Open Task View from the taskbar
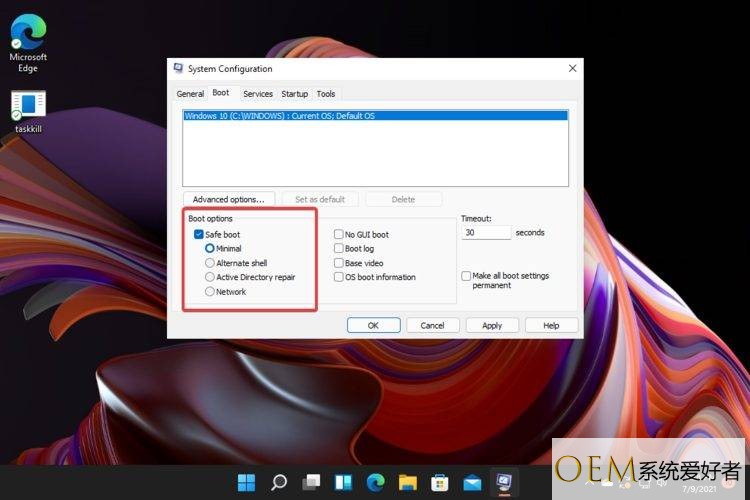This screenshot has height=500, width=750. pyautogui.click(x=311, y=482)
